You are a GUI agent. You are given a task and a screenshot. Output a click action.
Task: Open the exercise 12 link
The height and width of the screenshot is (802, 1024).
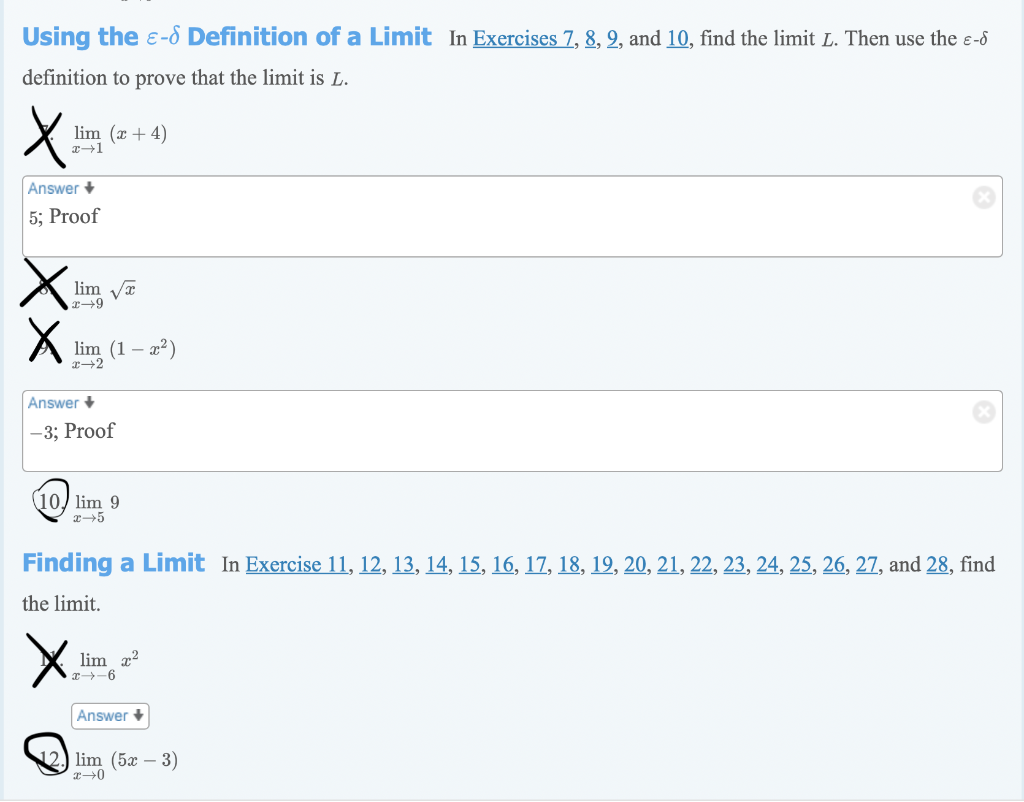370,565
